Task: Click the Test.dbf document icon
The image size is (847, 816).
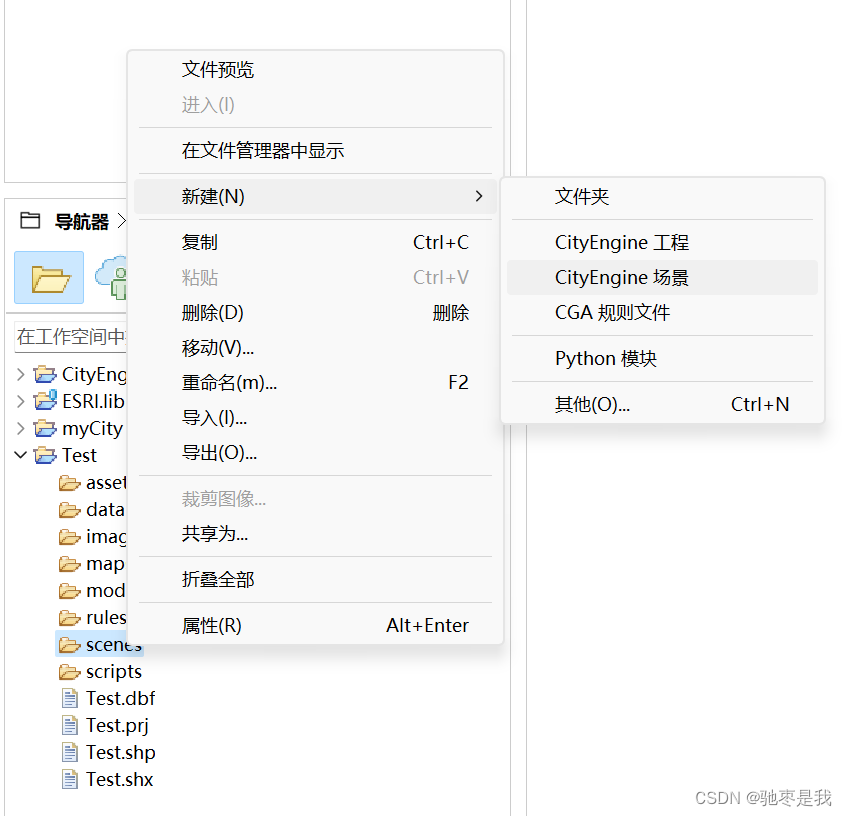Action: 70,698
